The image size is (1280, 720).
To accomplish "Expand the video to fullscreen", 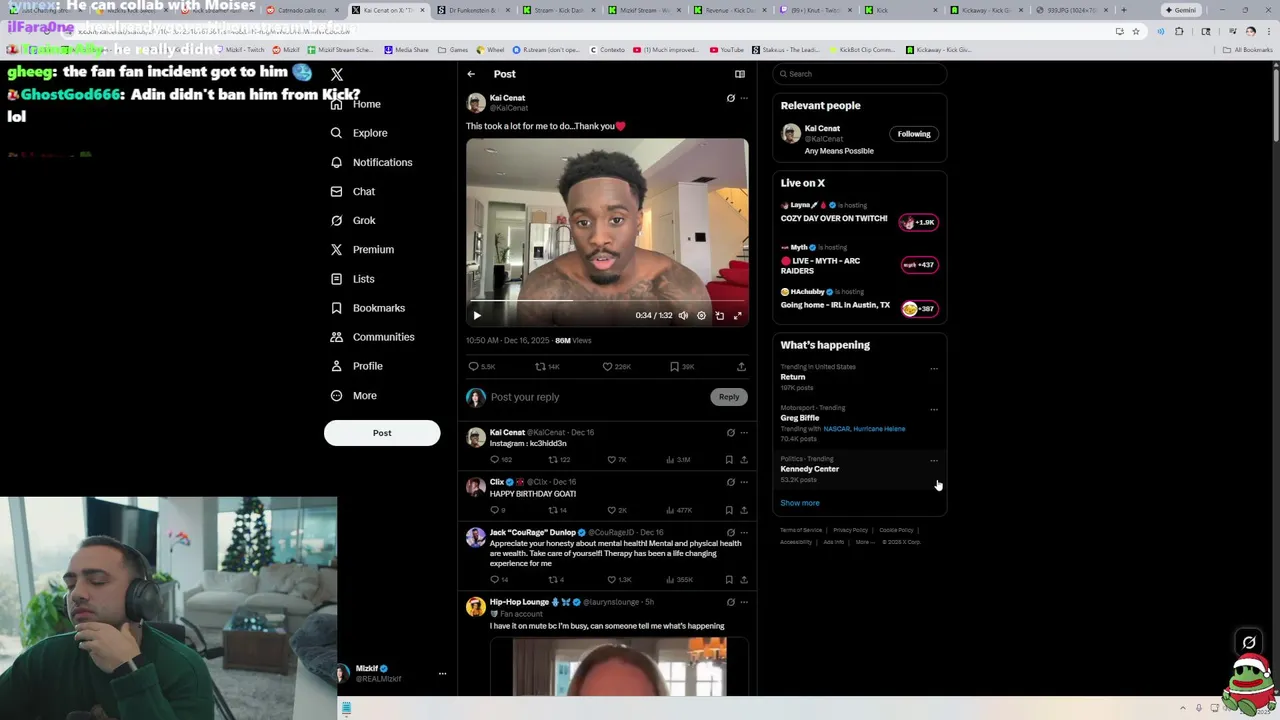I will coord(737,315).
